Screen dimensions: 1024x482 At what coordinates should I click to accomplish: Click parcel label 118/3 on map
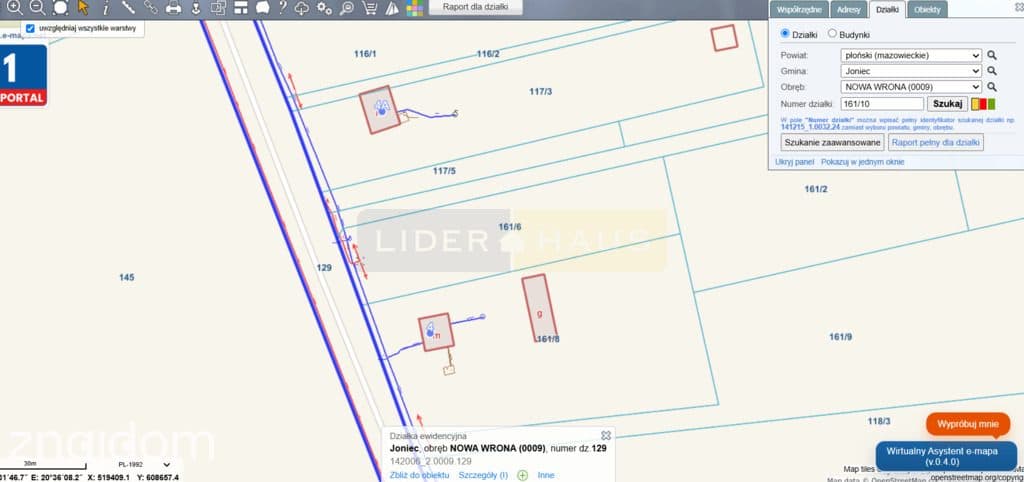point(879,421)
